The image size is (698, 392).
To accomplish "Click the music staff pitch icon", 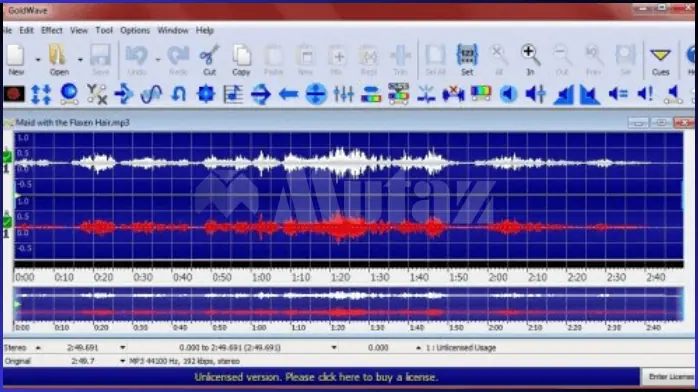I will [233, 94].
